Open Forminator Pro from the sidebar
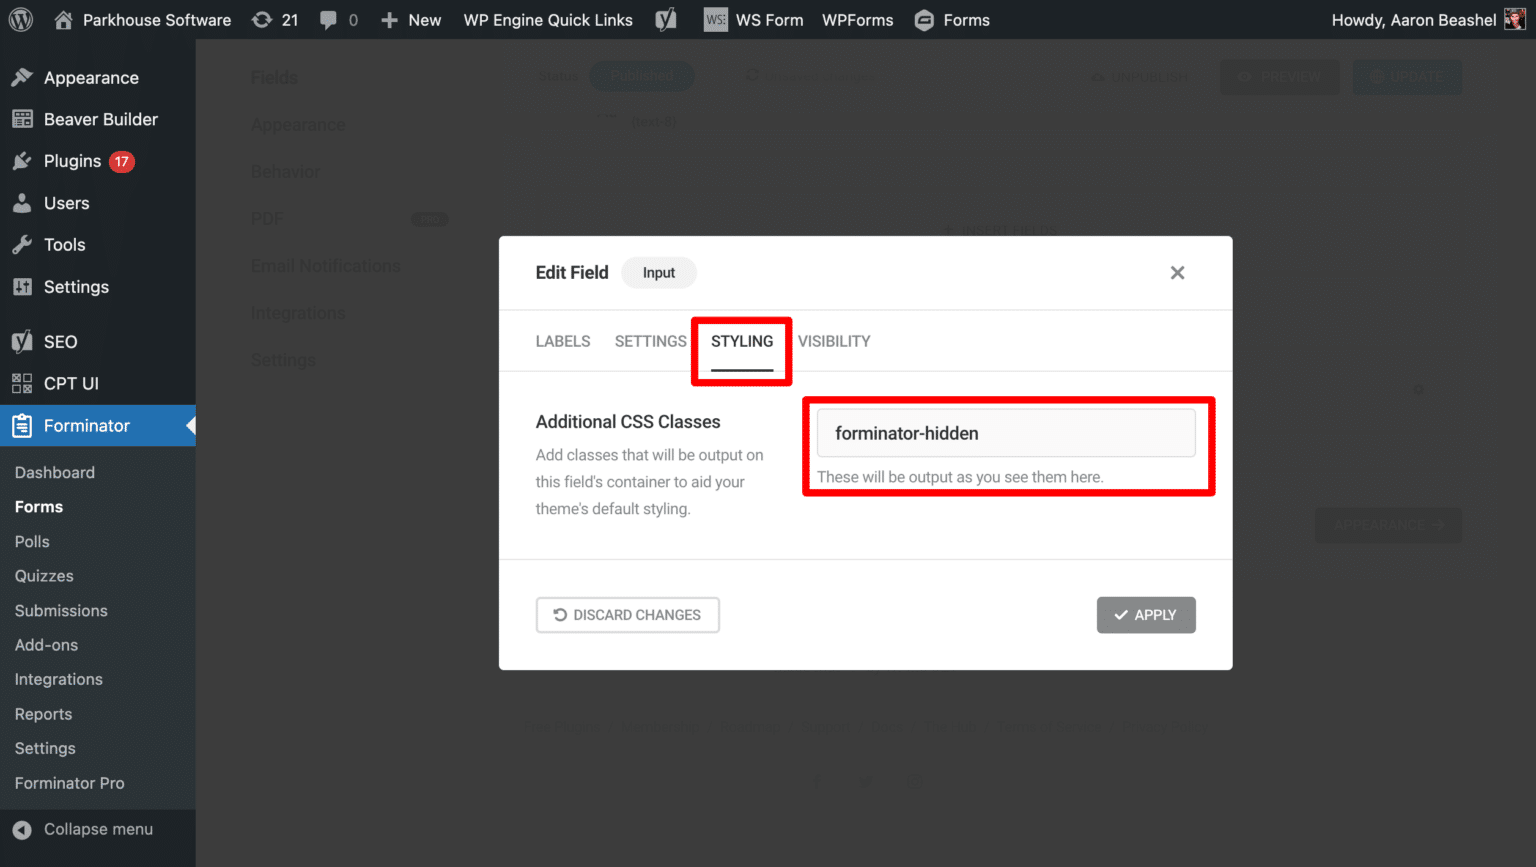The width and height of the screenshot is (1536, 867). tap(69, 783)
